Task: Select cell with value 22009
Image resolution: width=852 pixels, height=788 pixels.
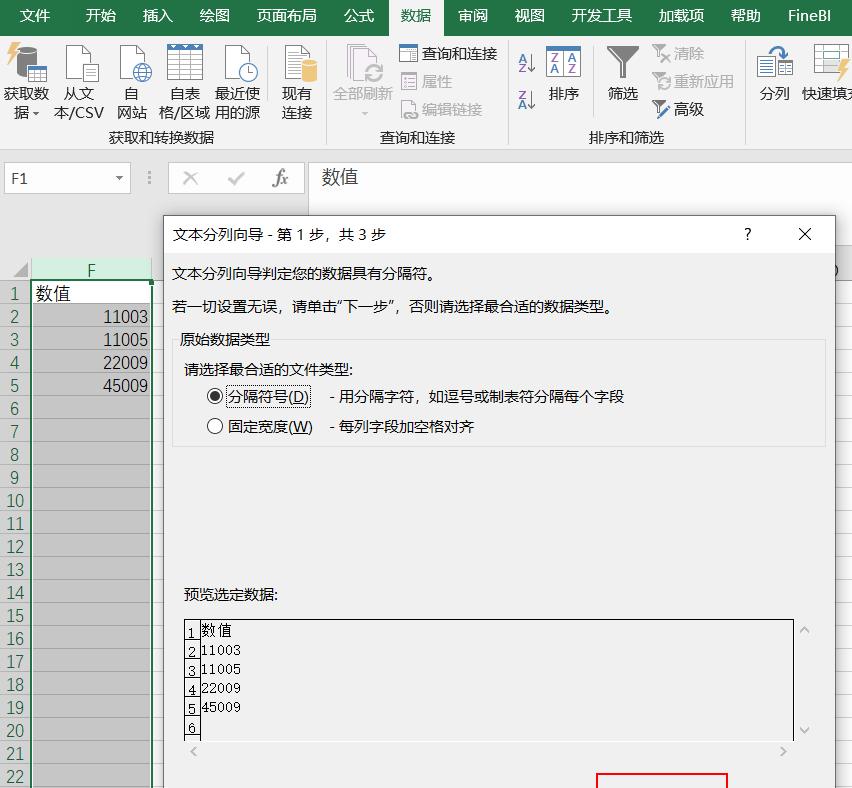Action: [x=91, y=362]
